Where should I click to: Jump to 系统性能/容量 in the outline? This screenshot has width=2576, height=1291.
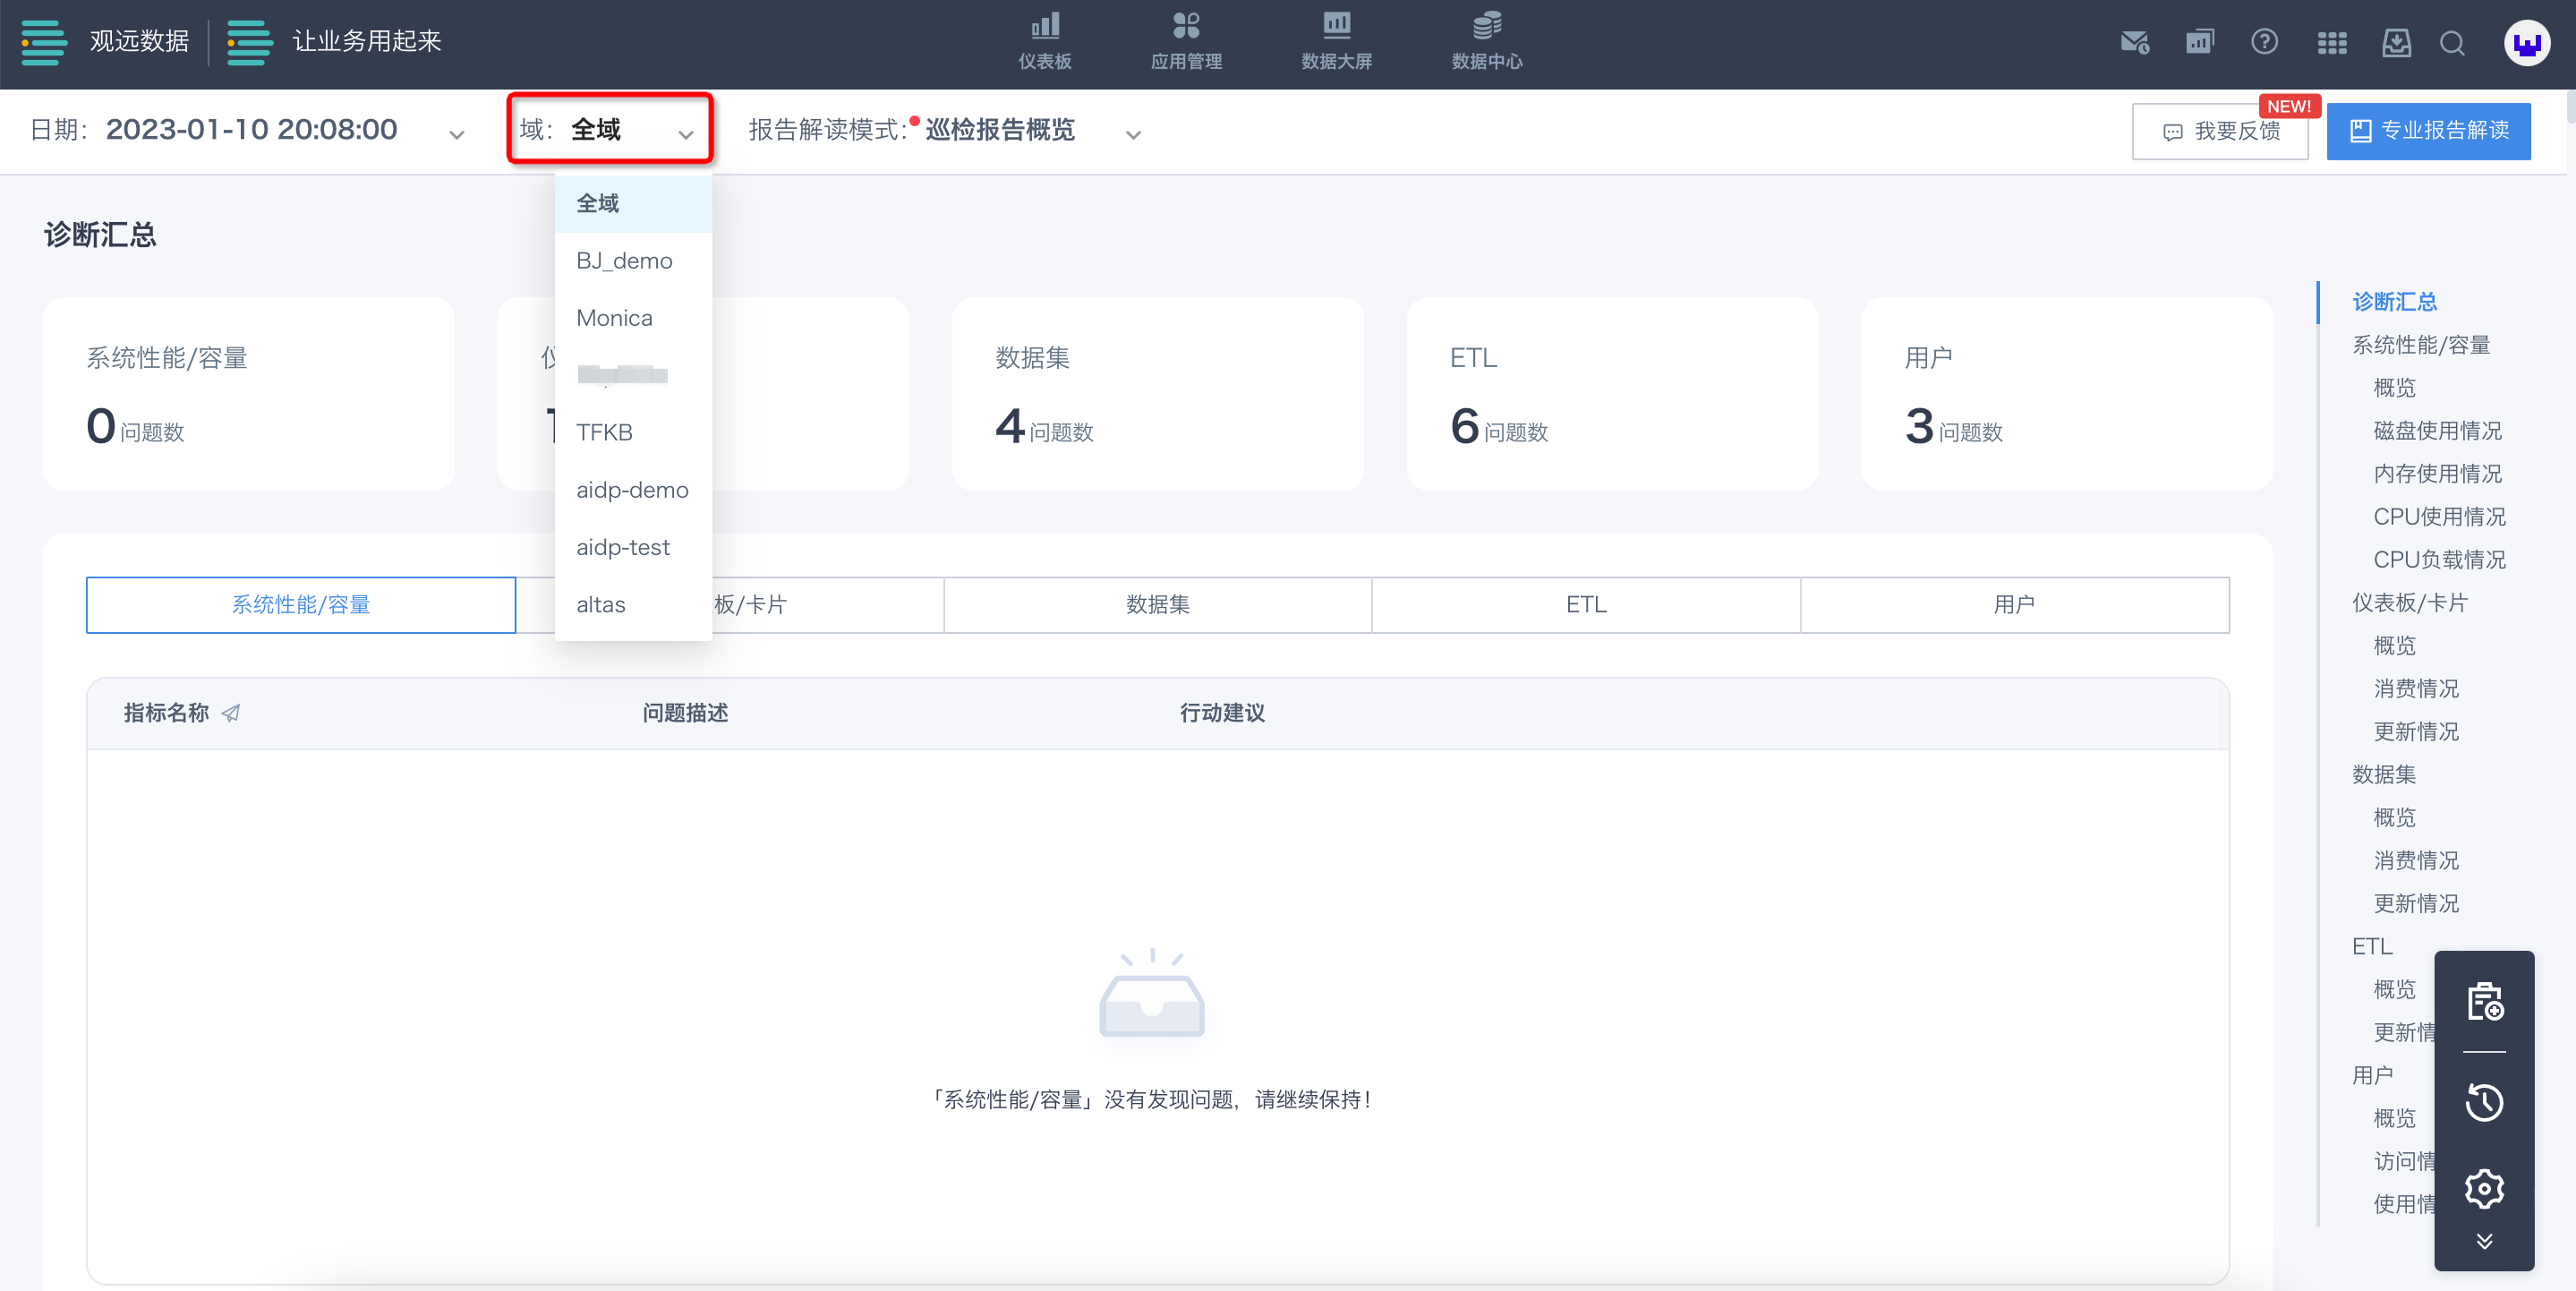tap(2420, 345)
